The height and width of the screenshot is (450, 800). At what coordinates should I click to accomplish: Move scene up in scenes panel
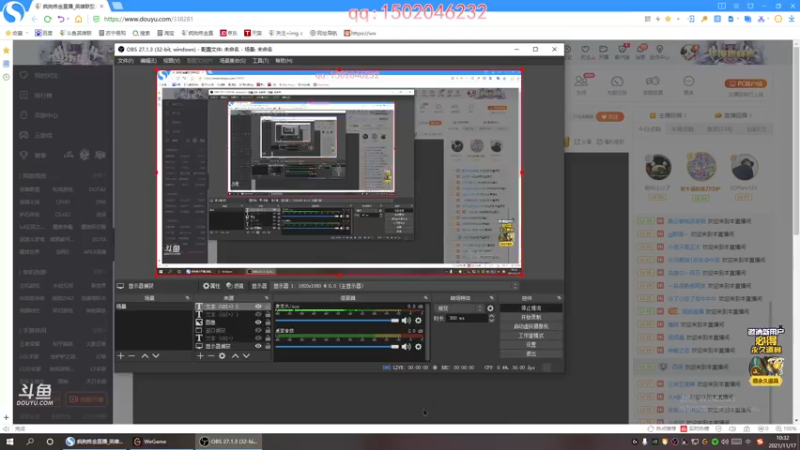[x=145, y=356]
